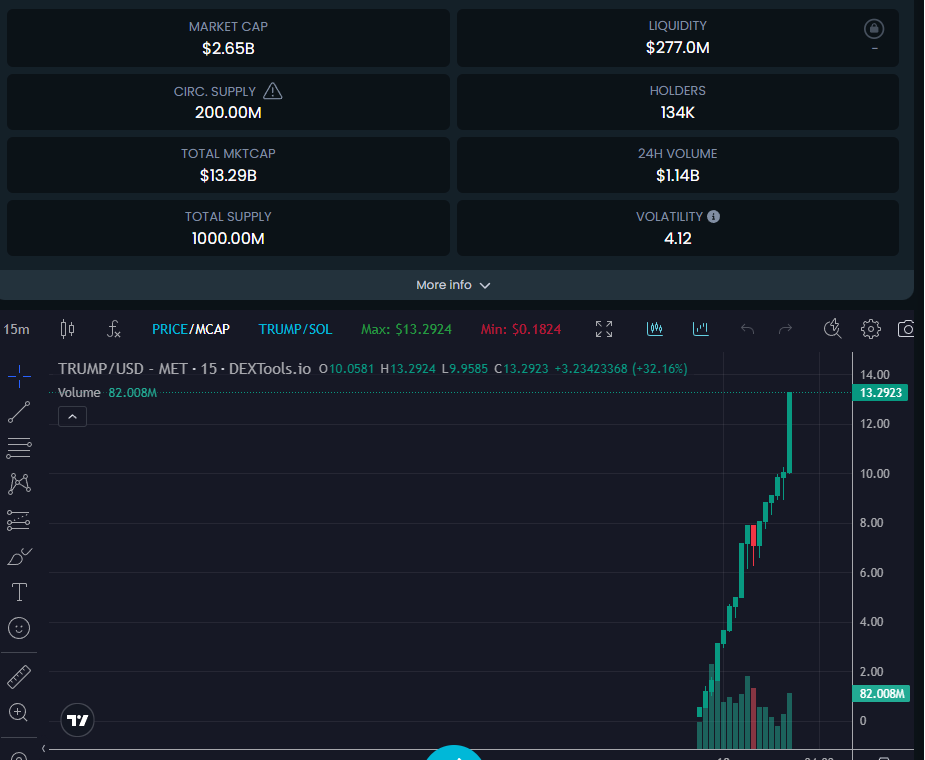Viewport: 925px width, 760px height.
Task: Take a chart snapshot with camera
Action: click(907, 329)
